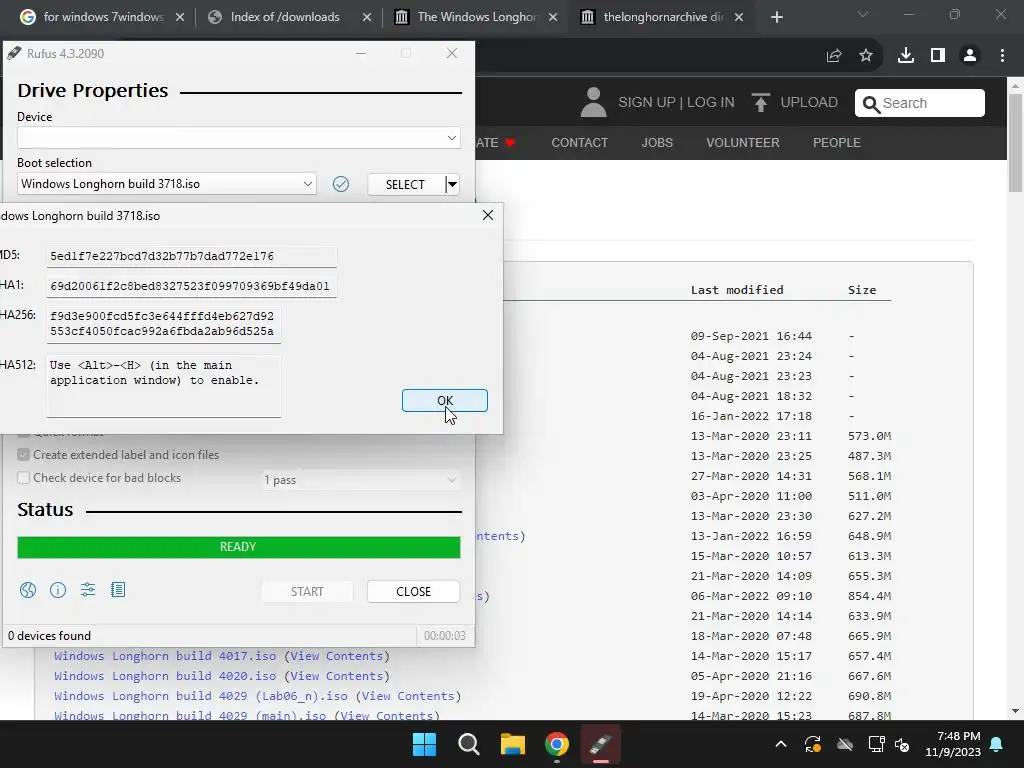Open Windows Longhorn build 4017.iso link

[x=165, y=656]
